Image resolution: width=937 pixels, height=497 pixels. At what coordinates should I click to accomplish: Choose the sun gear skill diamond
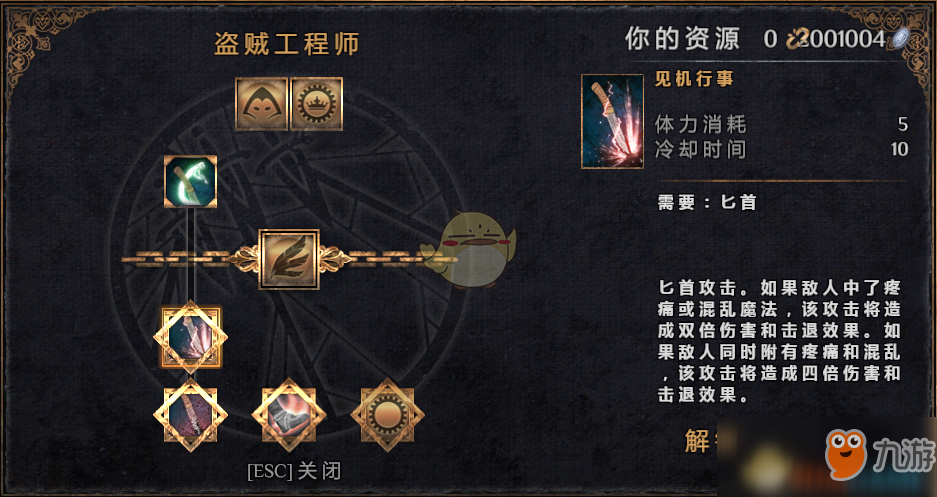pyautogui.click(x=388, y=415)
